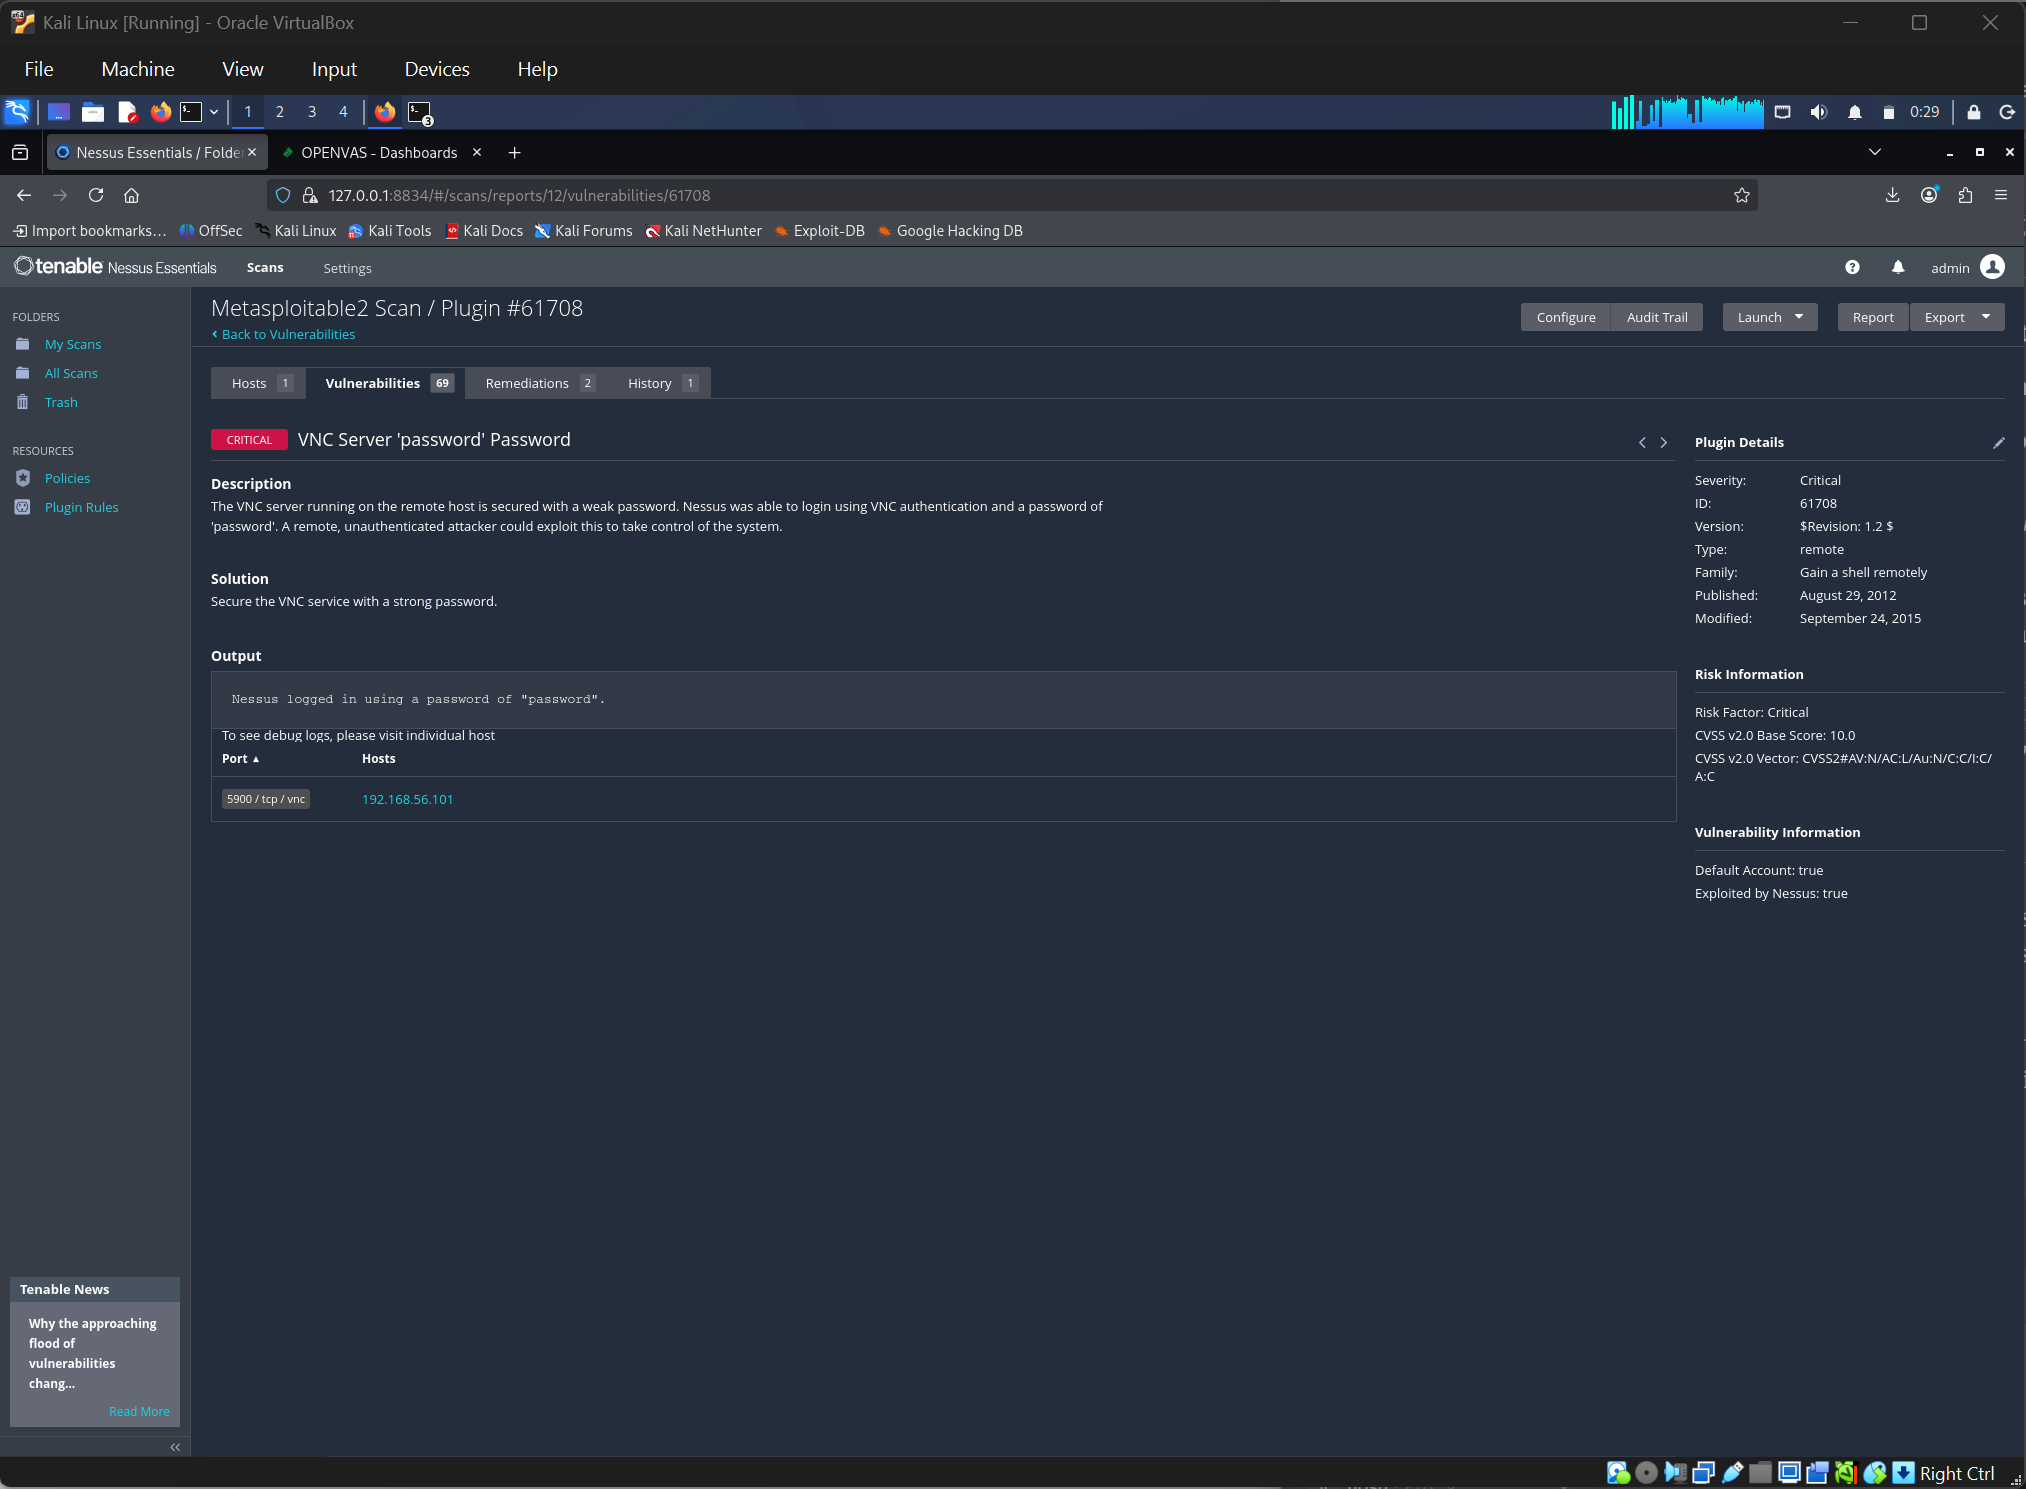Click the browser address bar
The width and height of the screenshot is (2026, 1489).
click(x=1012, y=195)
